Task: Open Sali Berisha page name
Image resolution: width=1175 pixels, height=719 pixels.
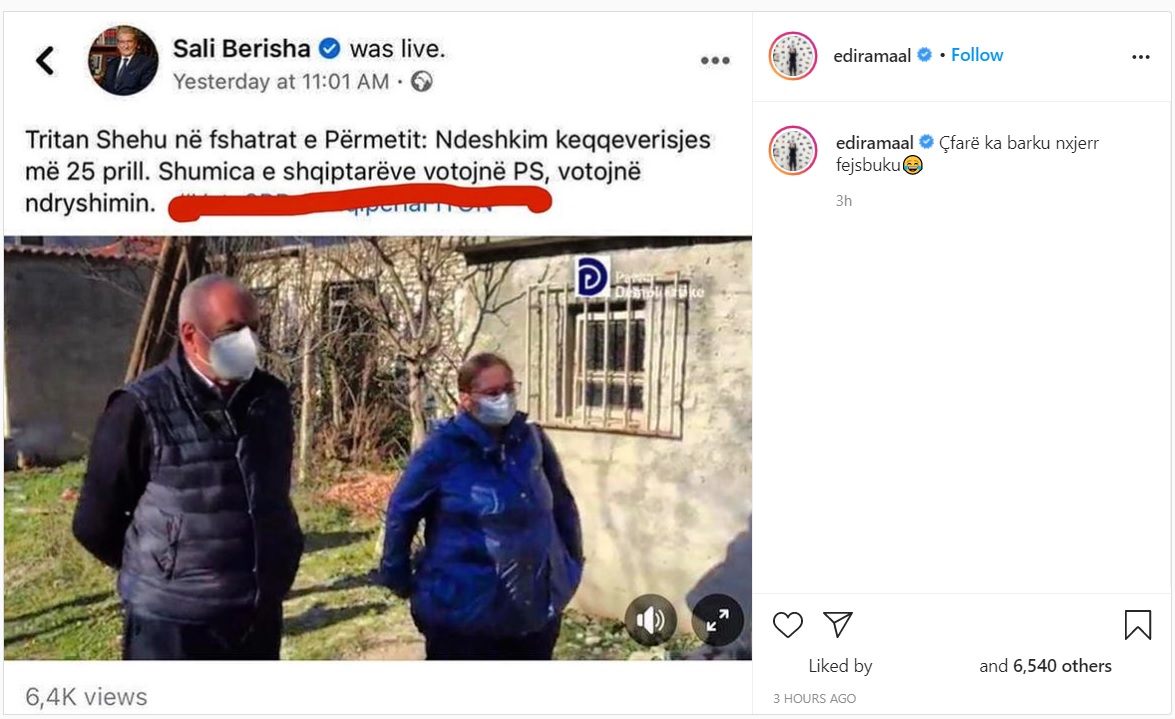Action: [241, 49]
